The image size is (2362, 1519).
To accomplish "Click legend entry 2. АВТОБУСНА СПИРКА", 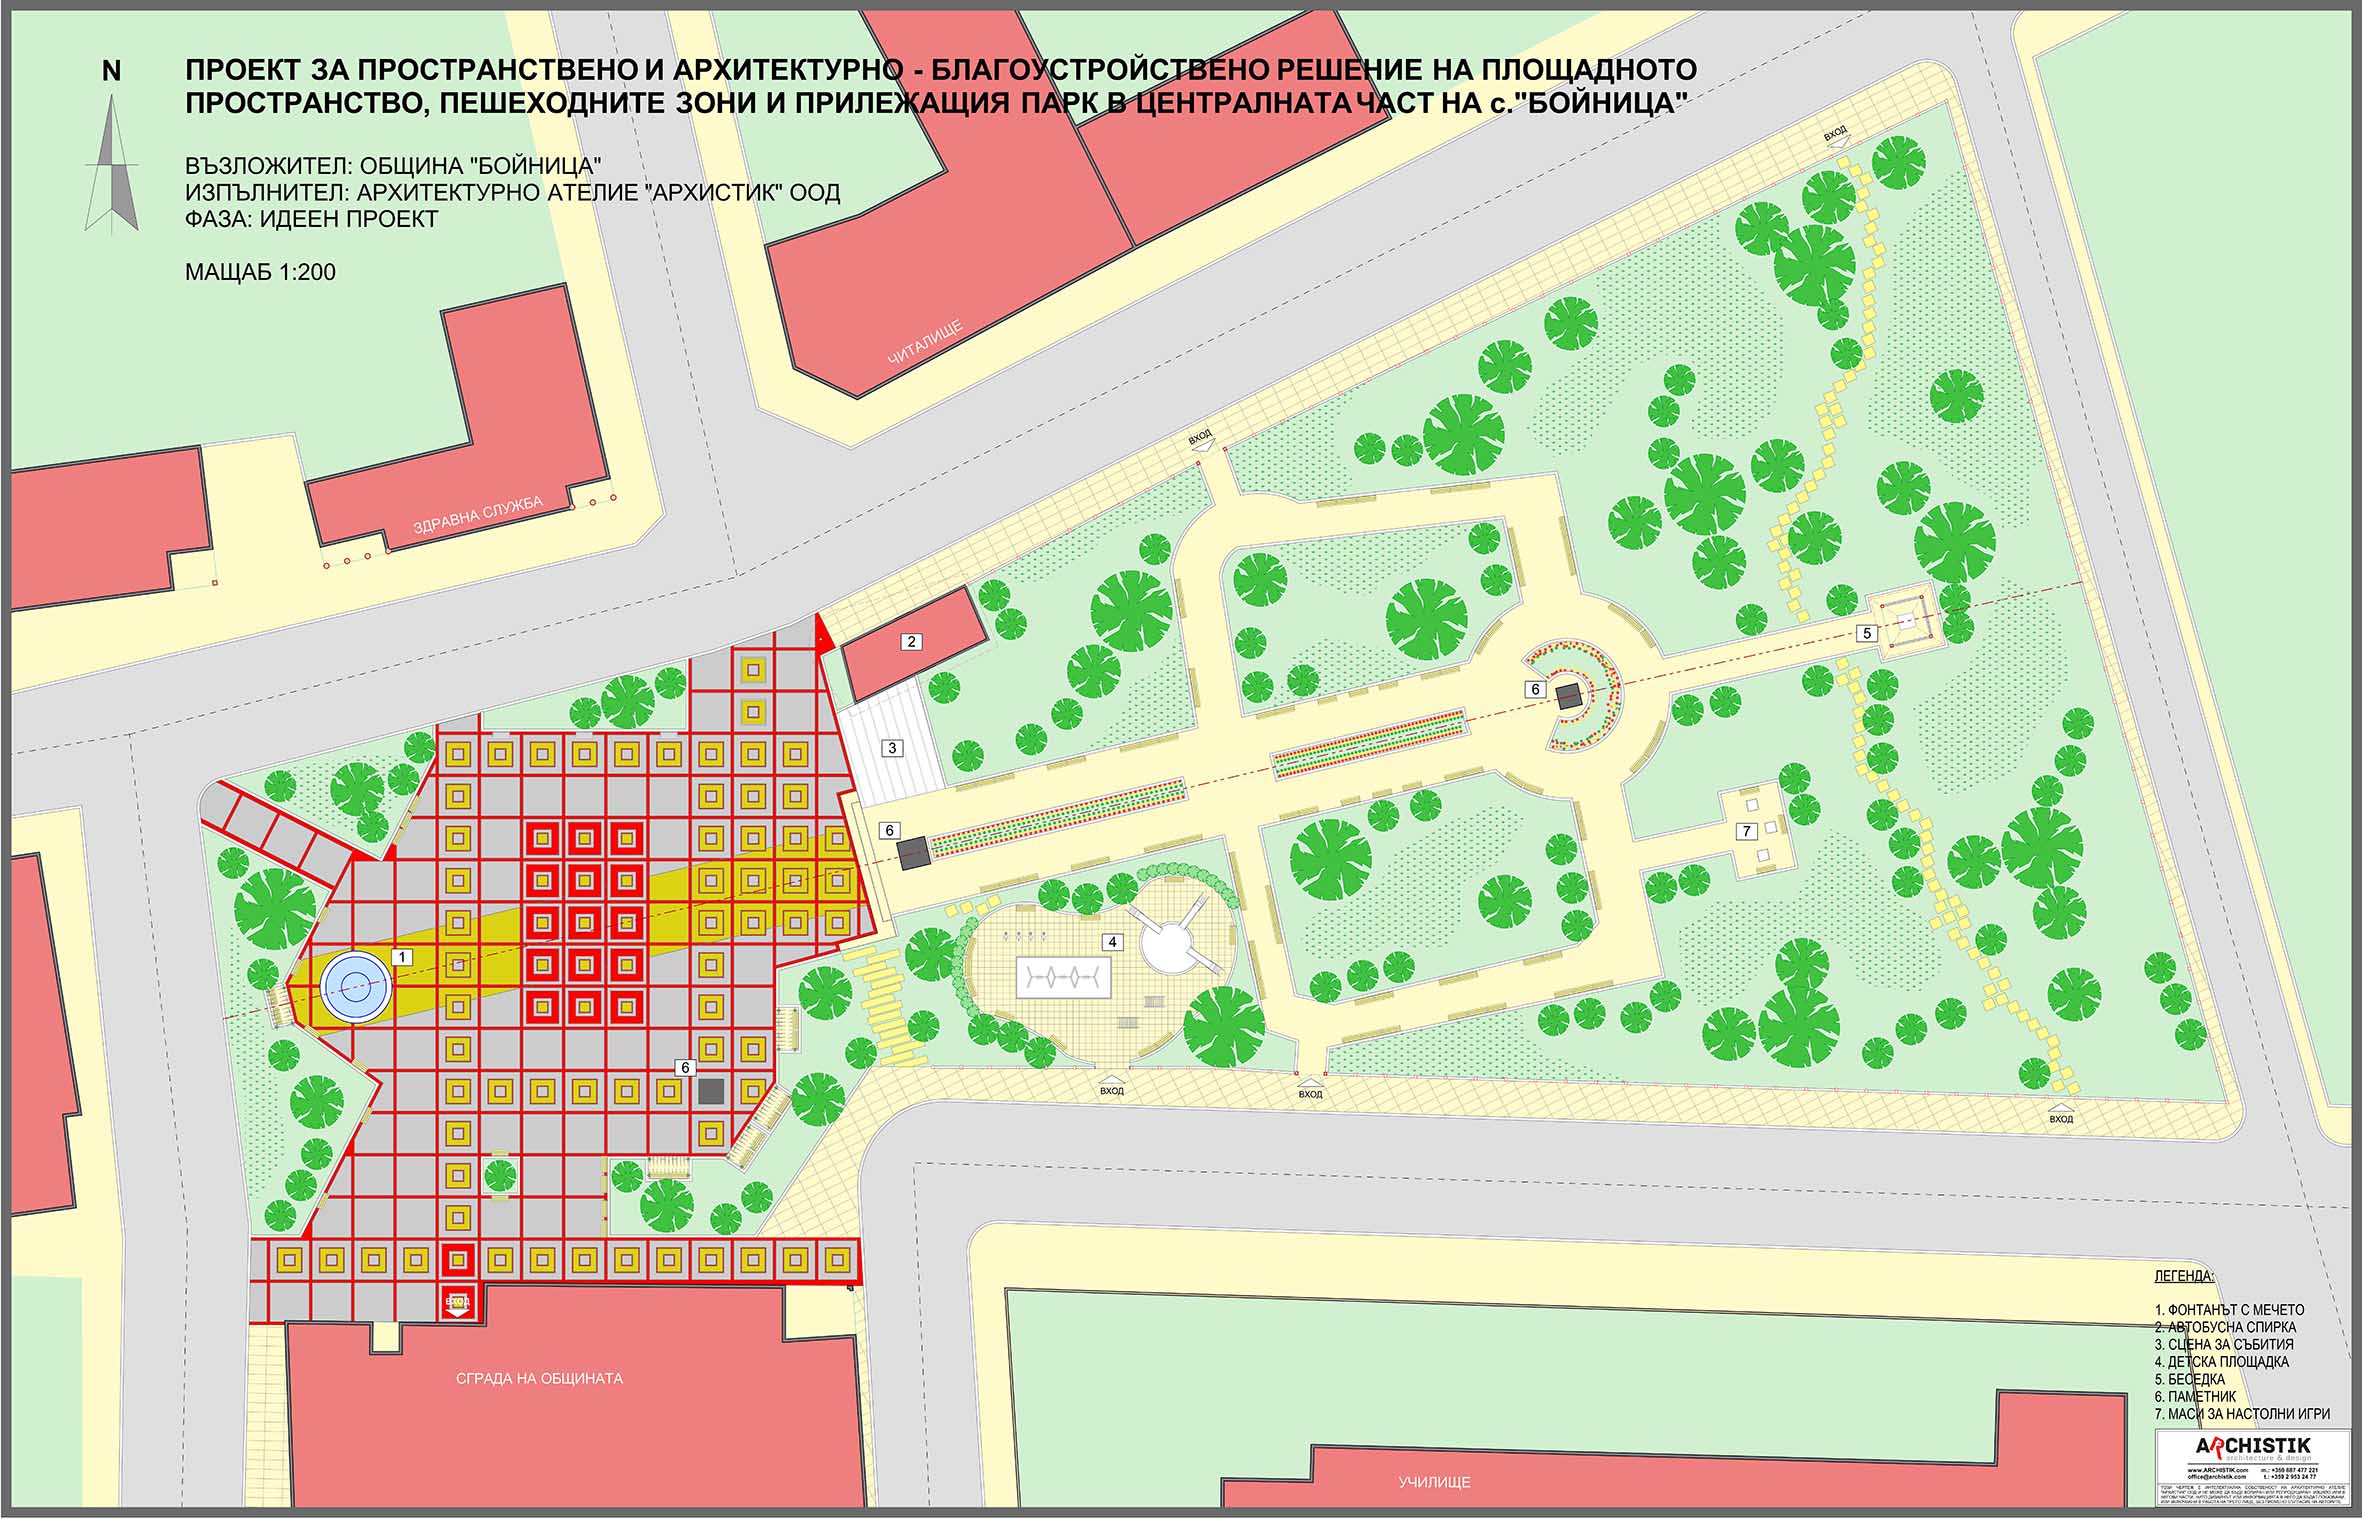I will click(2225, 1327).
